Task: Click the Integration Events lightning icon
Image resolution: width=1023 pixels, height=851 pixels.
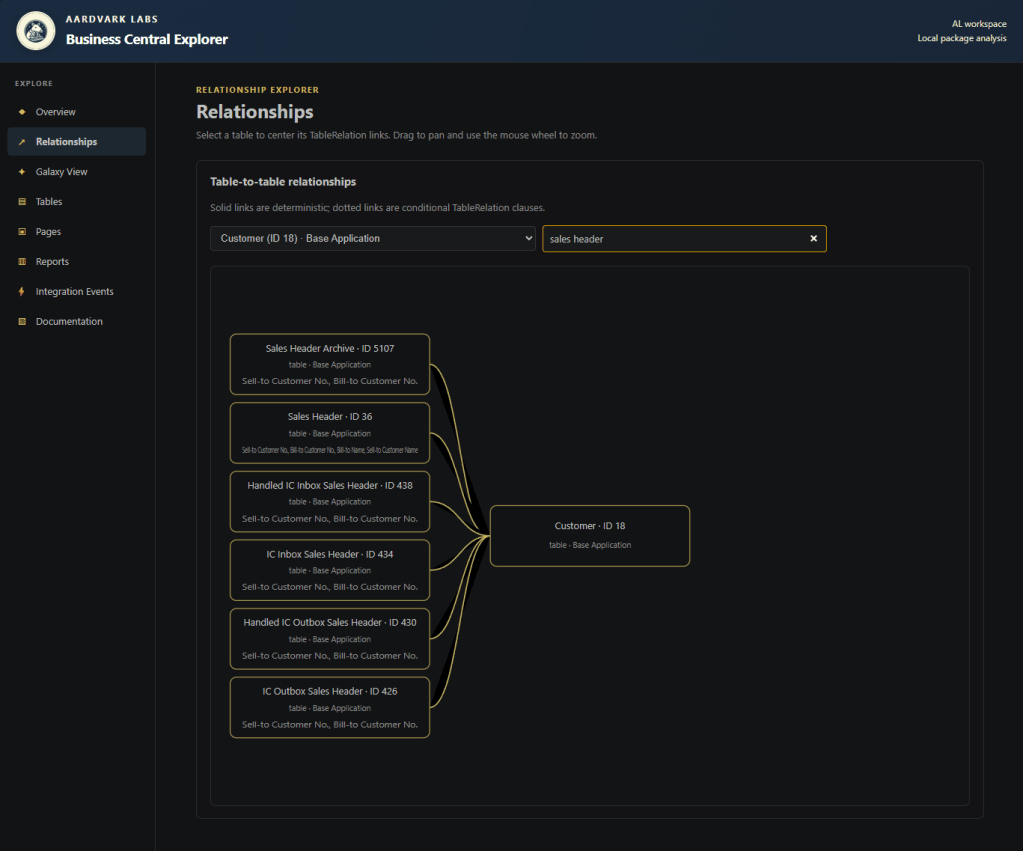Action: tap(22, 292)
